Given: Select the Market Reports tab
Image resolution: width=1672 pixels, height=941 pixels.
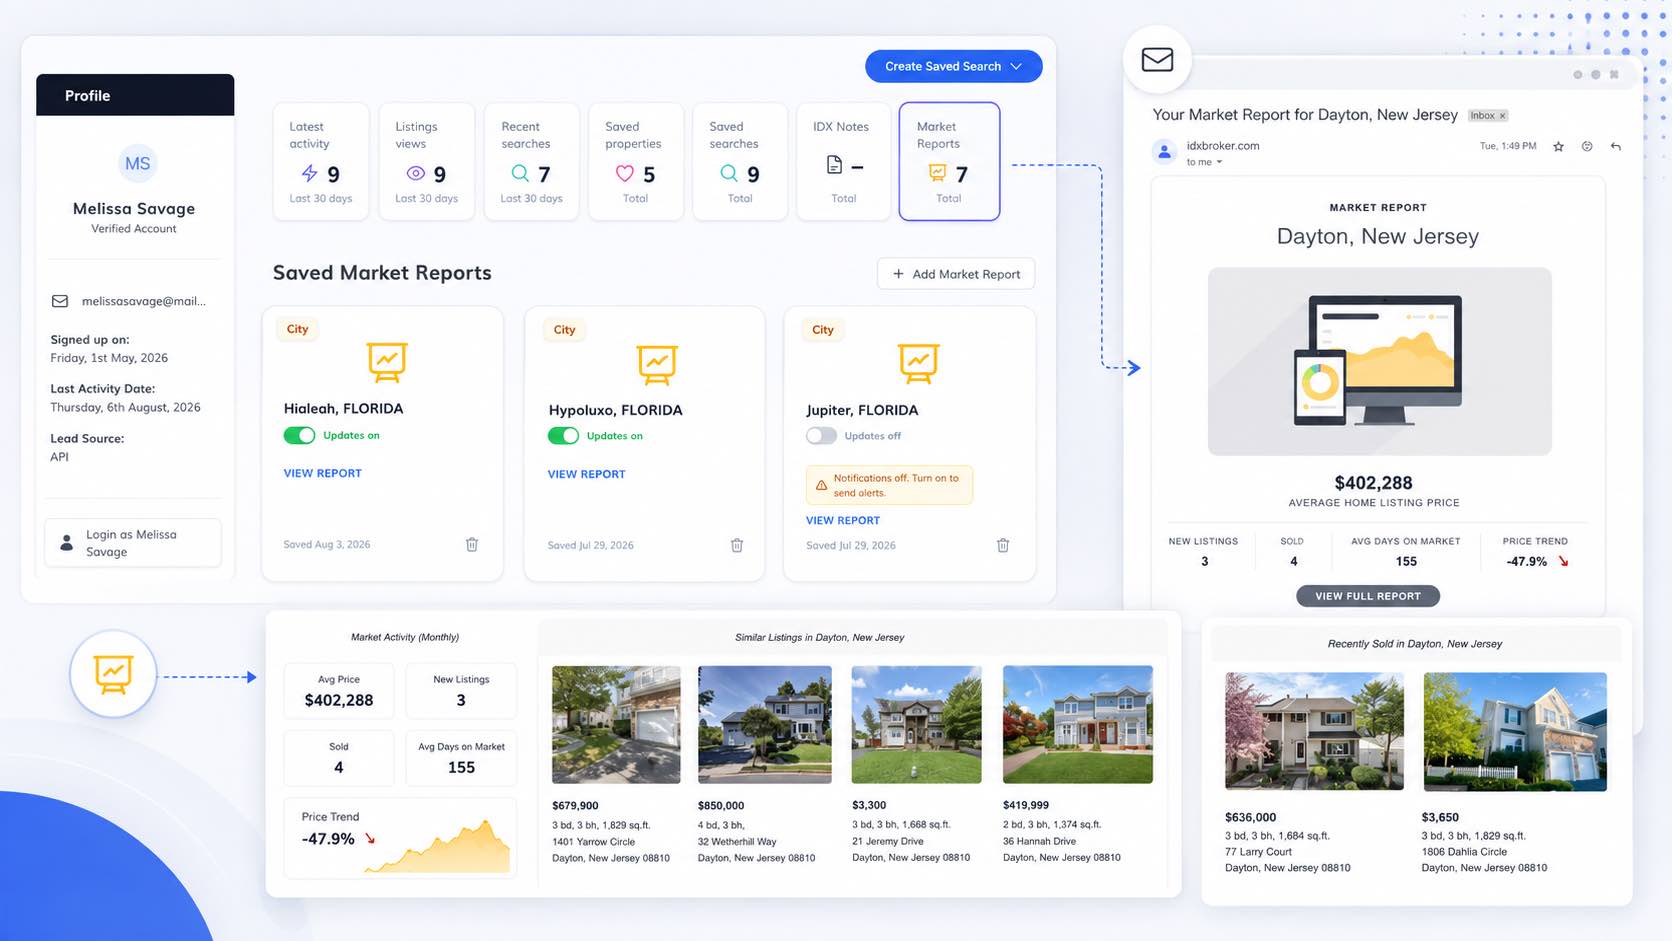Looking at the screenshot, I should [949, 161].
